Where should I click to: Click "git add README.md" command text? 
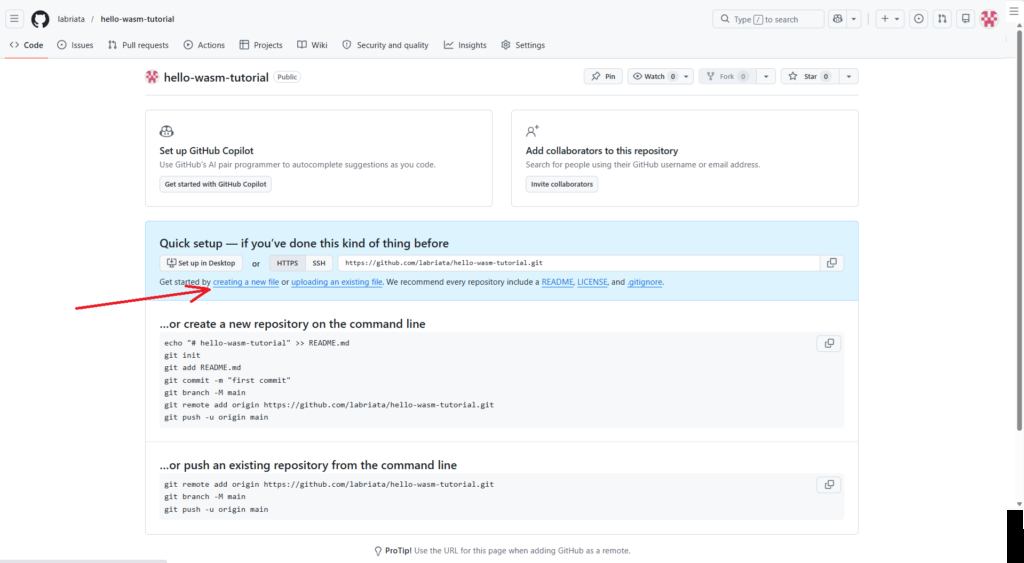click(202, 368)
